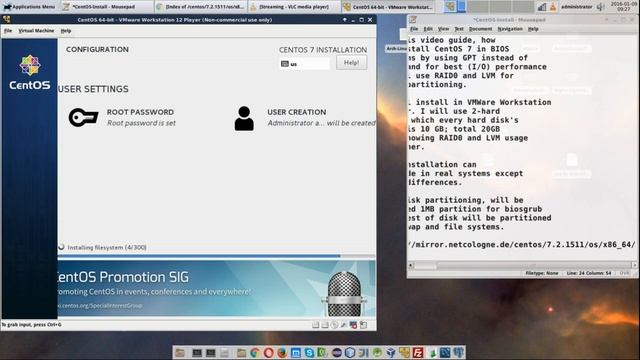The width and height of the screenshot is (640, 360).
Task: Click the first hard disk status icon in VMware
Action: (x=316, y=325)
